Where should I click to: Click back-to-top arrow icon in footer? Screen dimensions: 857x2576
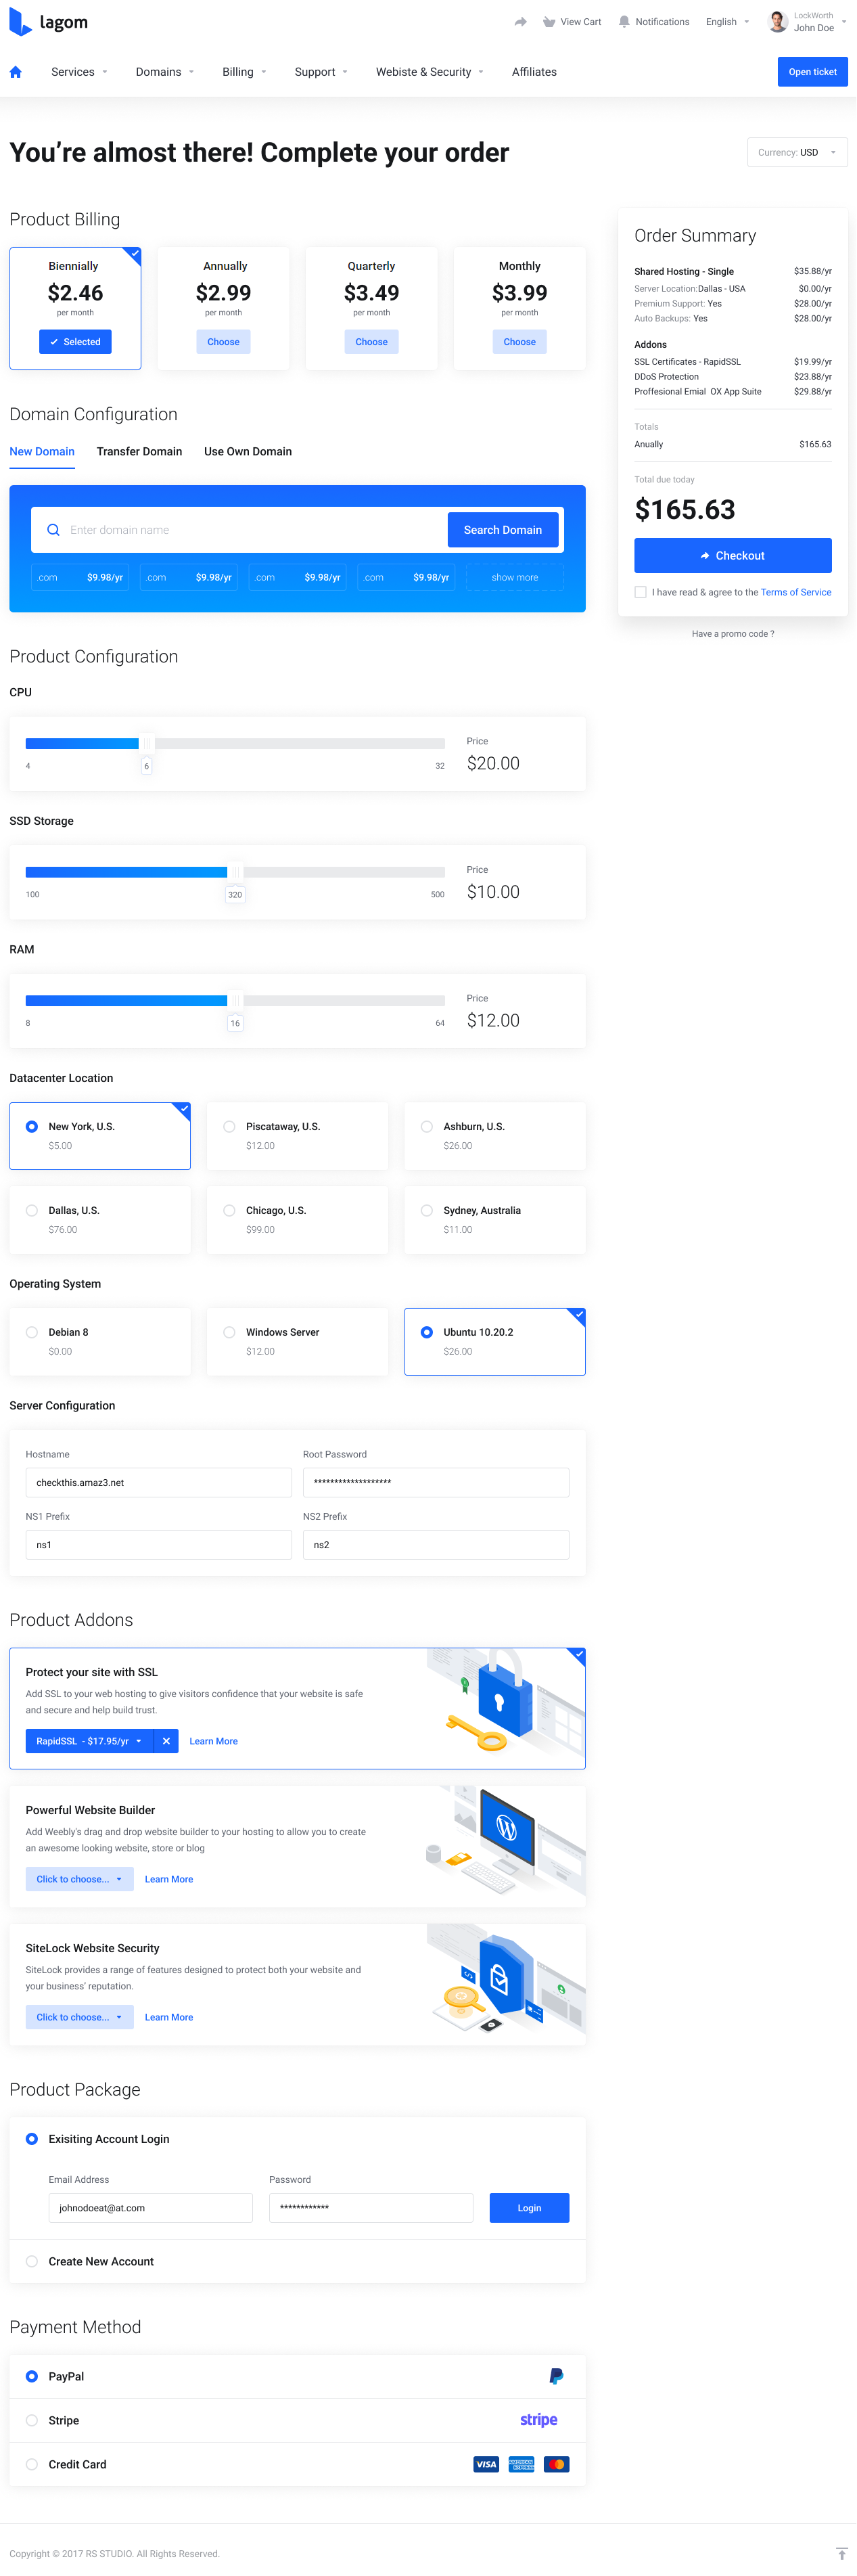(842, 2554)
